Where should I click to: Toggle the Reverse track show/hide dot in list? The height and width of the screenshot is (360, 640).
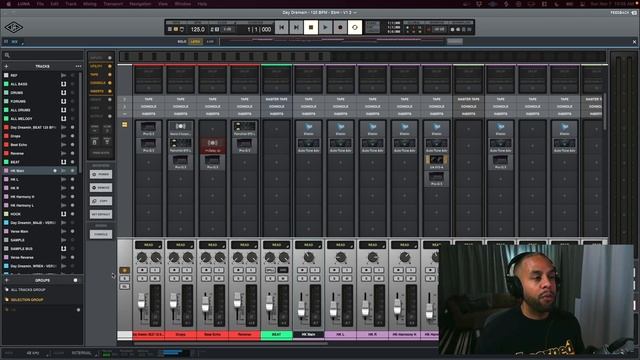coord(73,153)
